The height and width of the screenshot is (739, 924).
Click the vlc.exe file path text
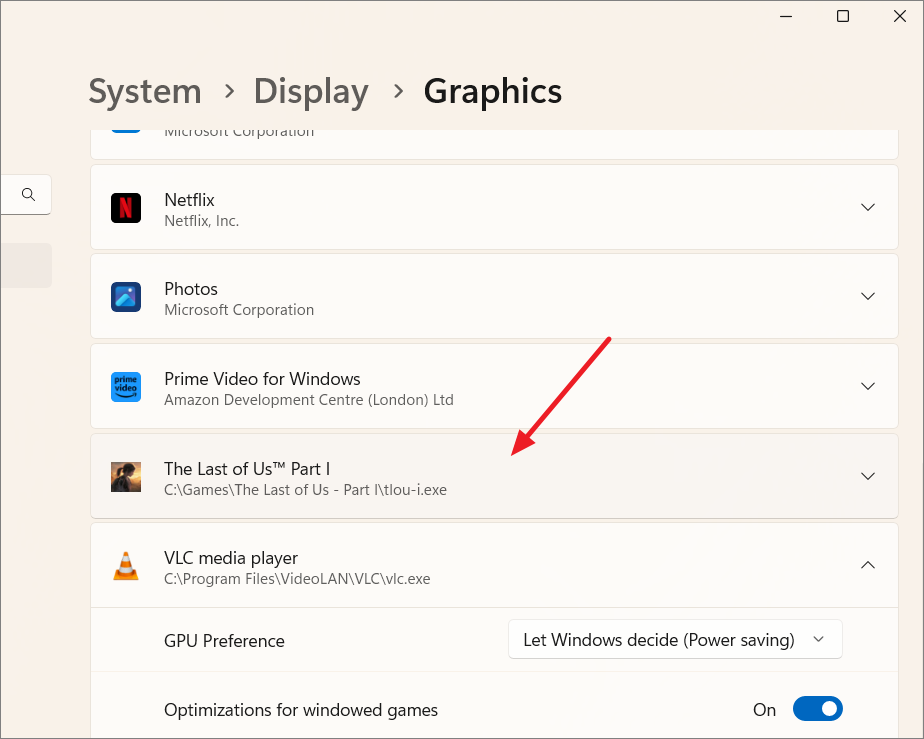[x=297, y=579]
